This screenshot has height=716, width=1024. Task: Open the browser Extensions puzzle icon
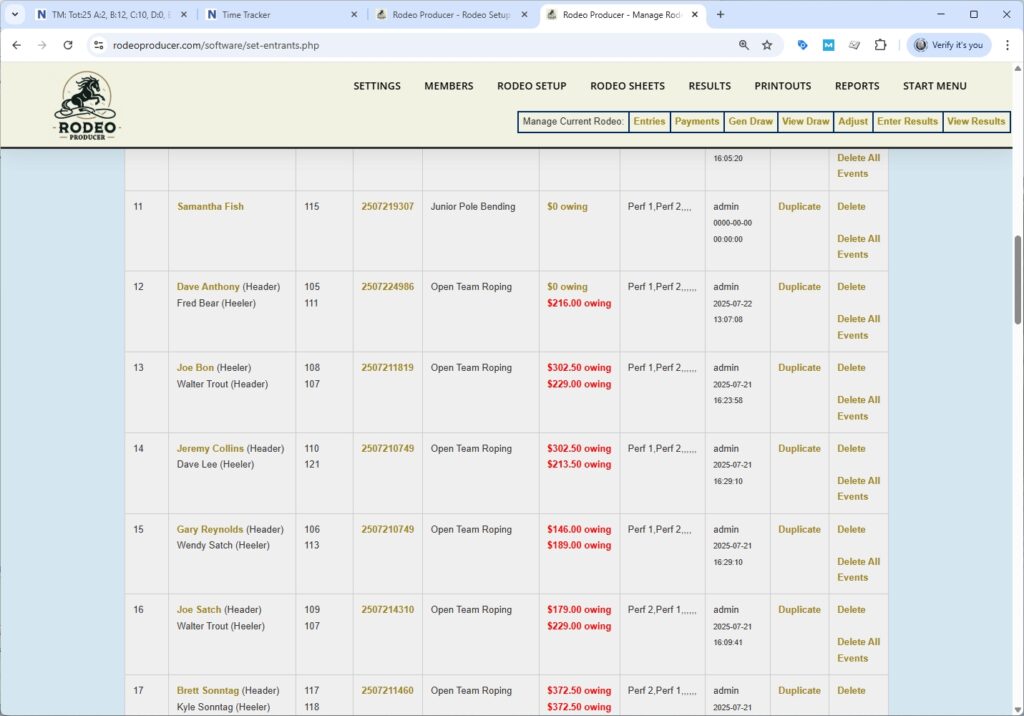click(880, 45)
